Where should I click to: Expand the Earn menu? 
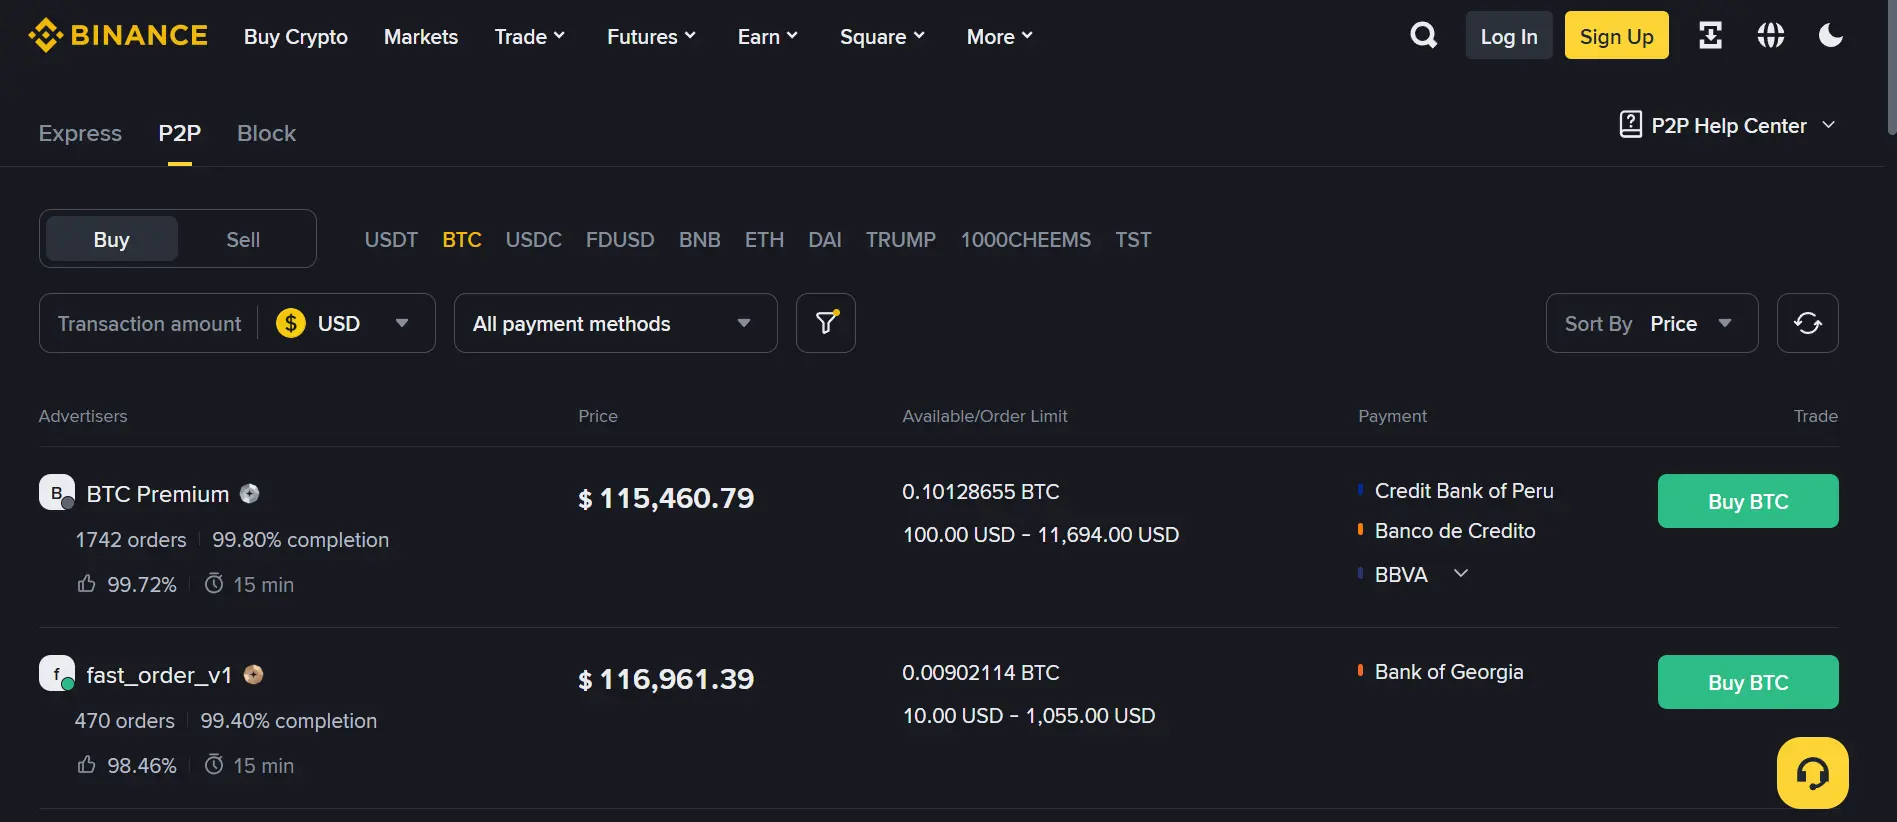[x=768, y=37]
